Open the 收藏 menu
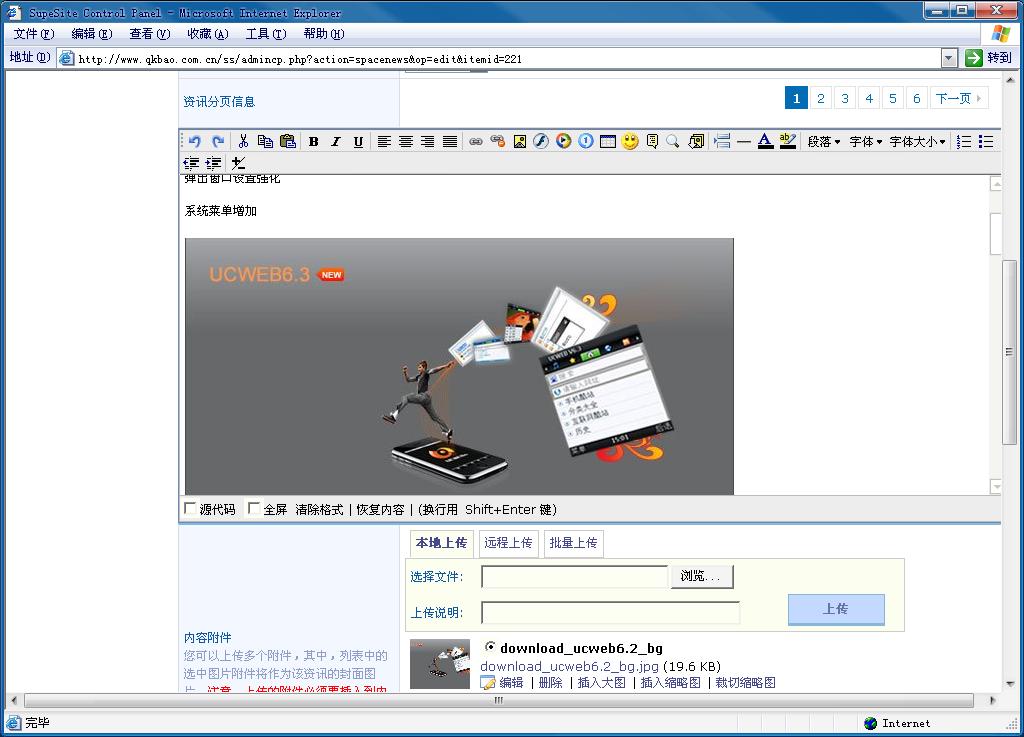This screenshot has width=1024, height=737. (x=208, y=34)
